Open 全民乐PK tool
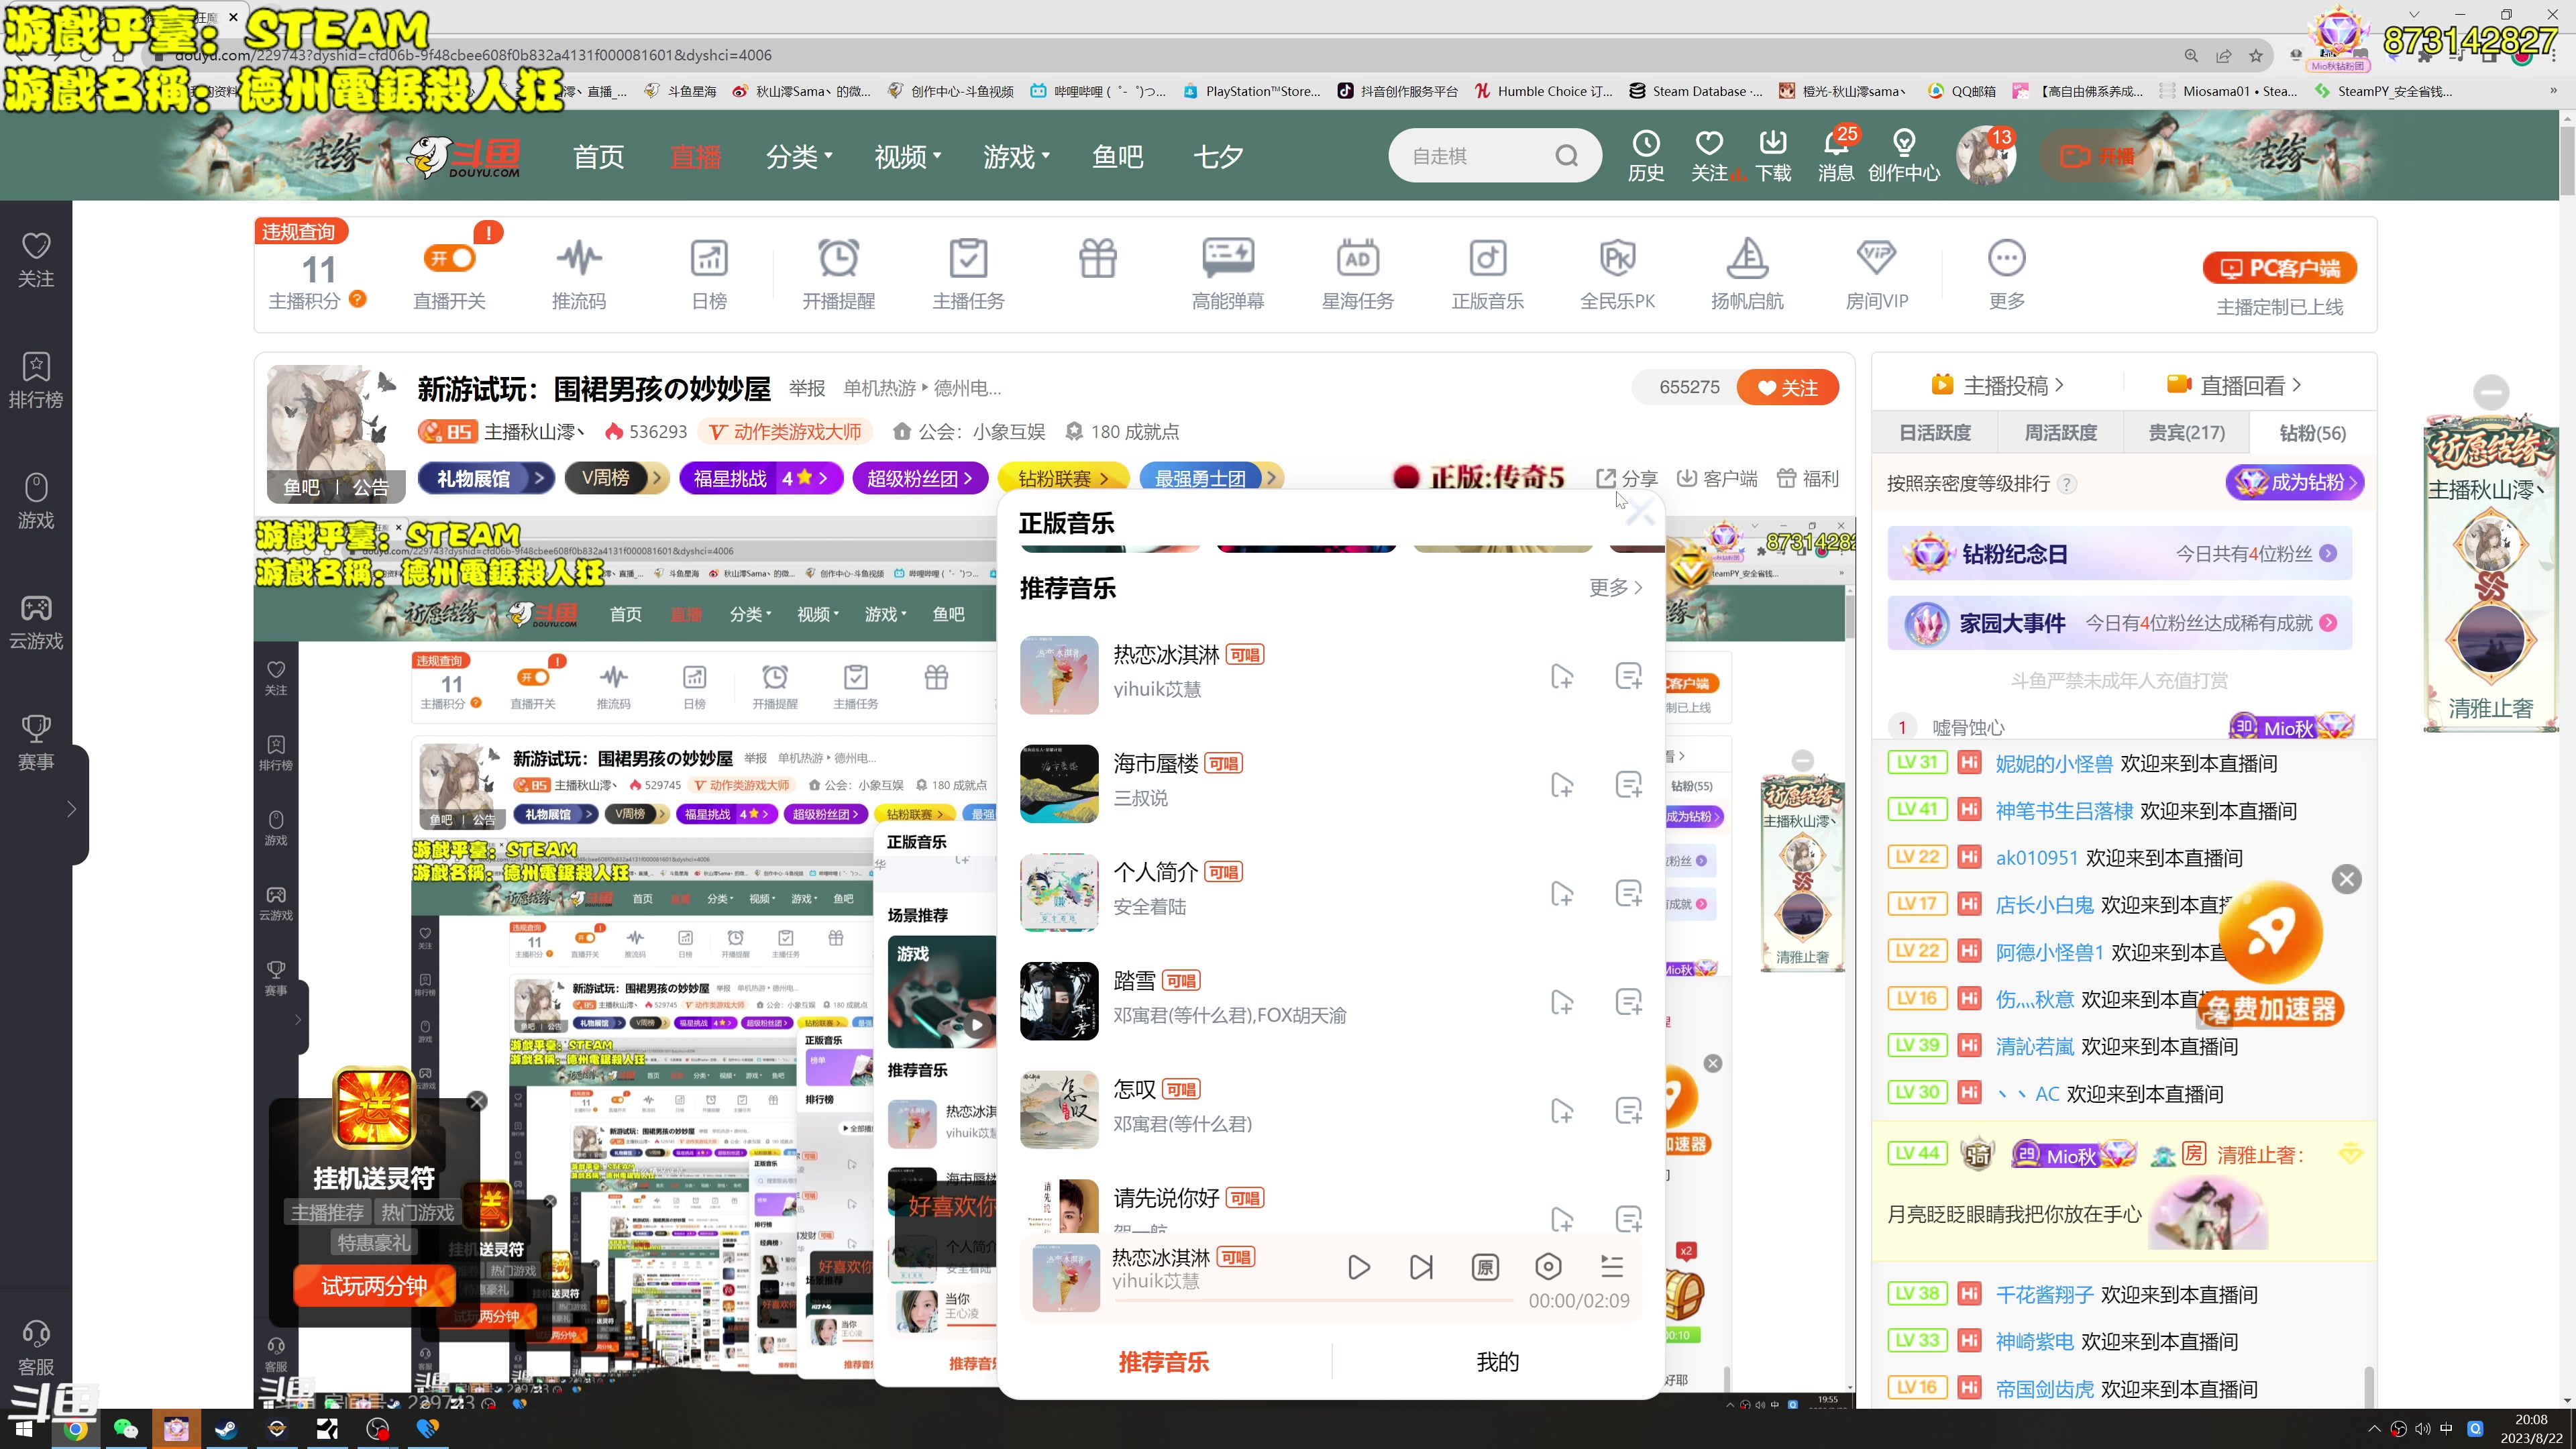The height and width of the screenshot is (1449, 2576). tap(1617, 274)
